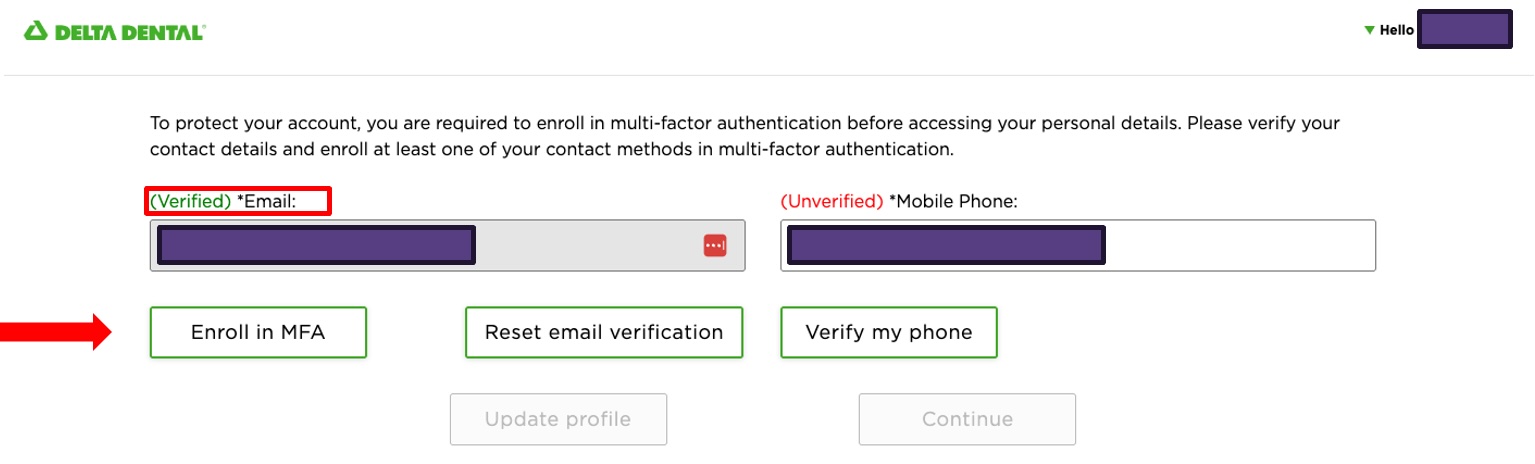Click the password manager icon in the Email field

click(x=714, y=246)
